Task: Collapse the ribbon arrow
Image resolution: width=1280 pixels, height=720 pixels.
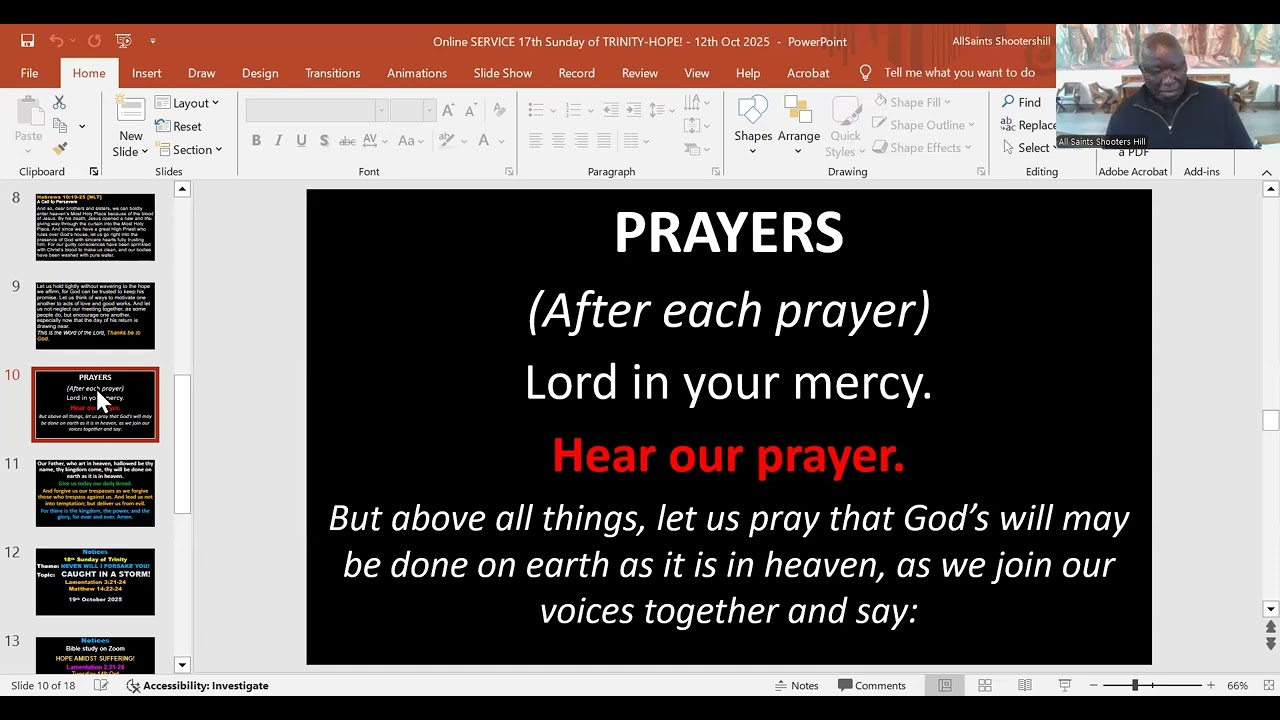Action: click(1266, 172)
